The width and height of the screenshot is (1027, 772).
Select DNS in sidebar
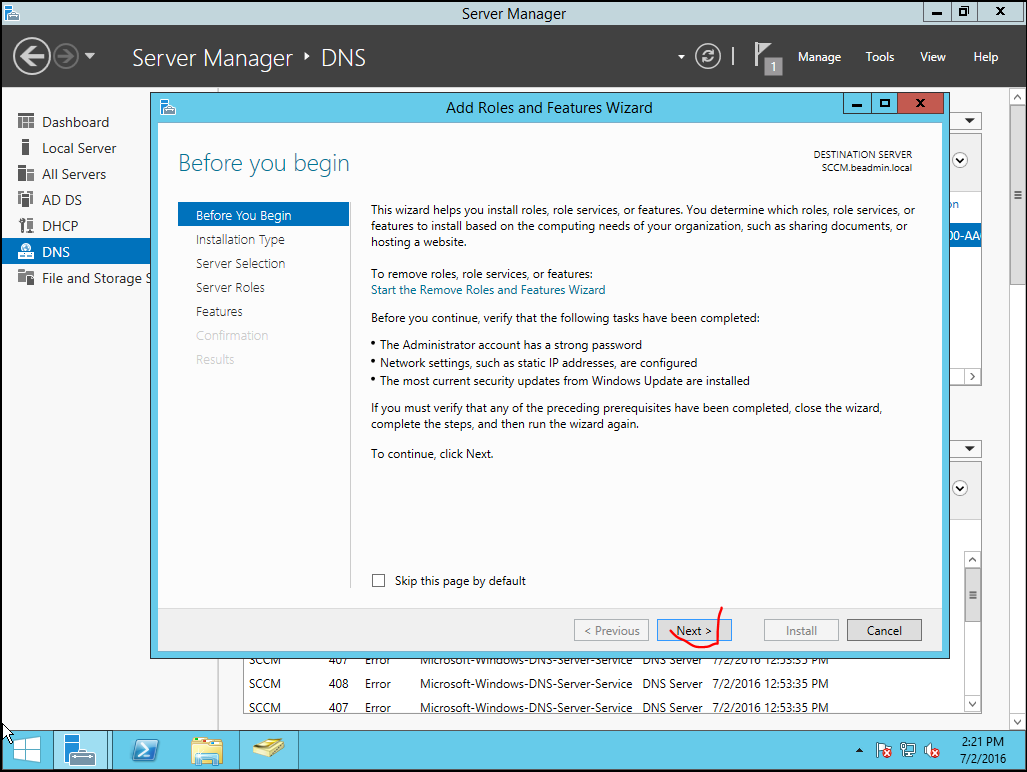[x=76, y=251]
